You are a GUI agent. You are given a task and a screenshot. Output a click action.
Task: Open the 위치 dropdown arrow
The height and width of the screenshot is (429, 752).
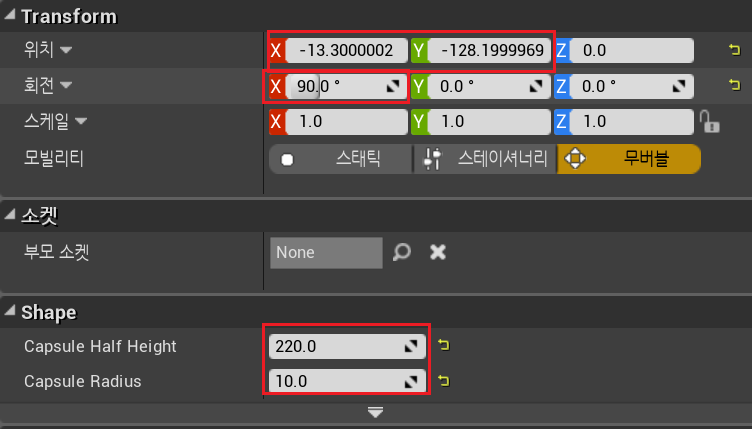66,50
